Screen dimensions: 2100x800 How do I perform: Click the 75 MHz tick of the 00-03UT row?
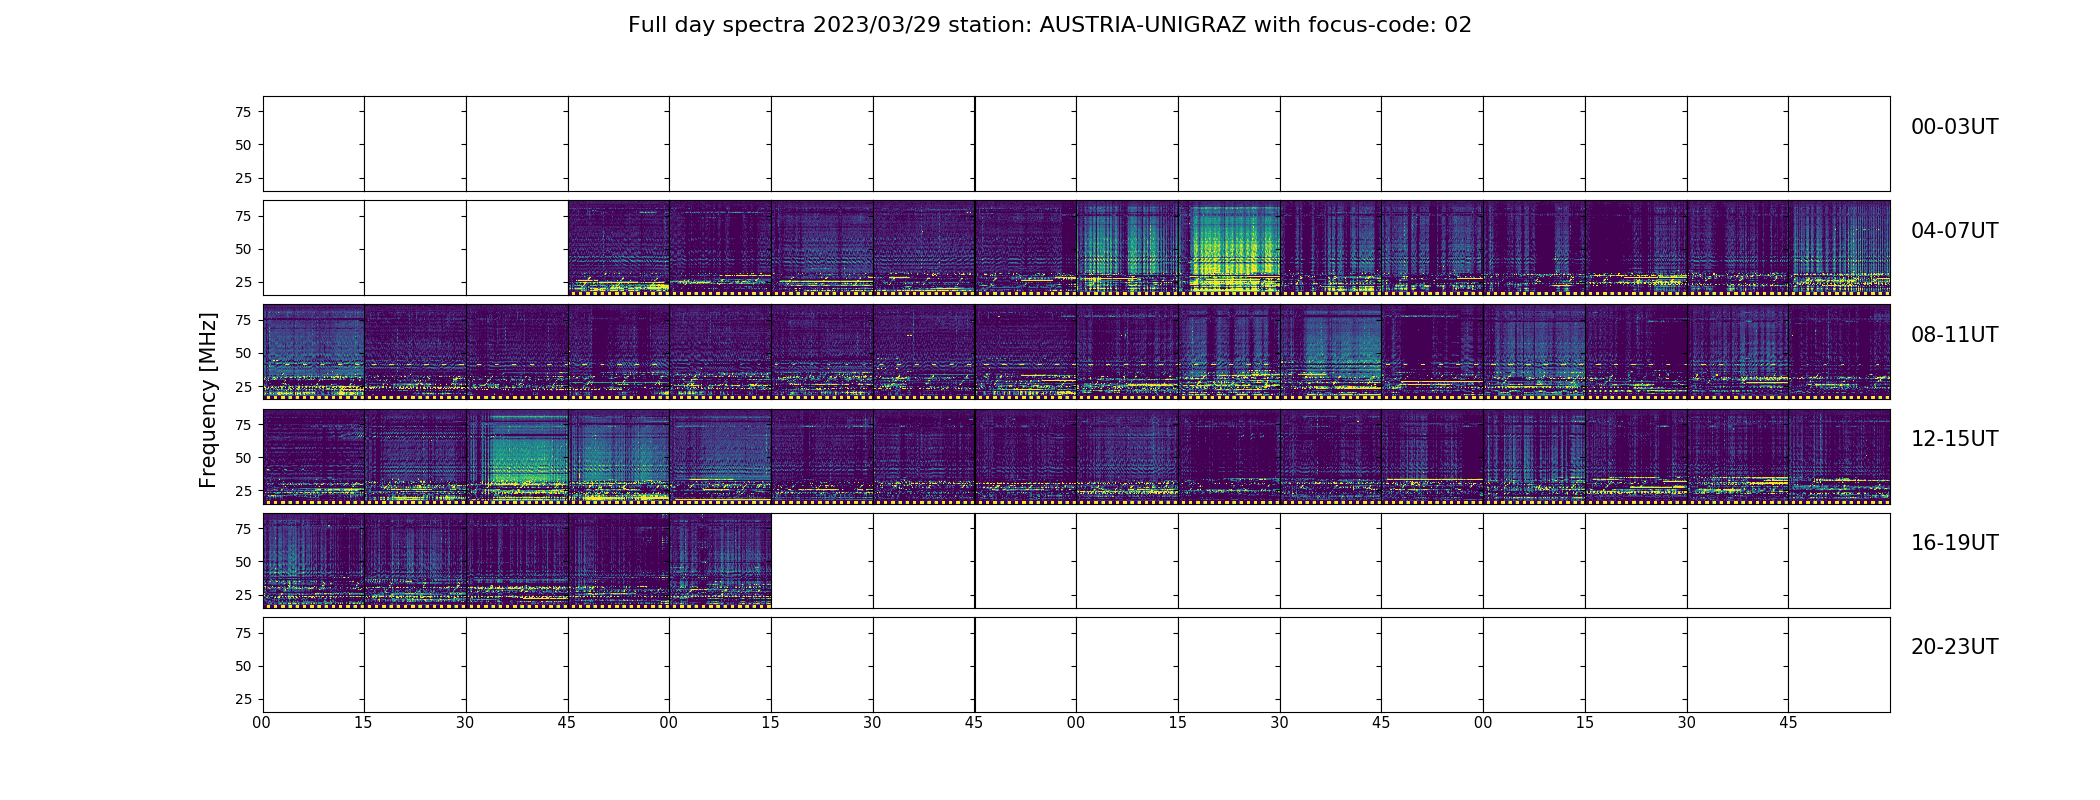tap(243, 112)
